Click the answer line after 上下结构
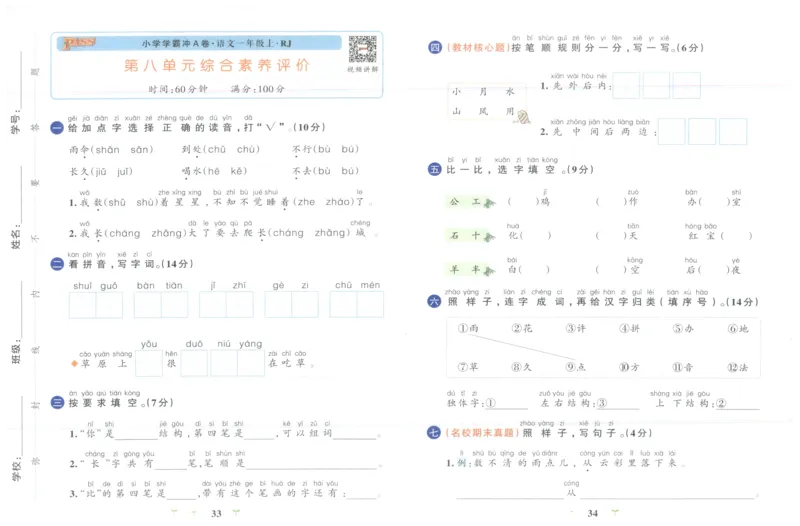 (738, 404)
